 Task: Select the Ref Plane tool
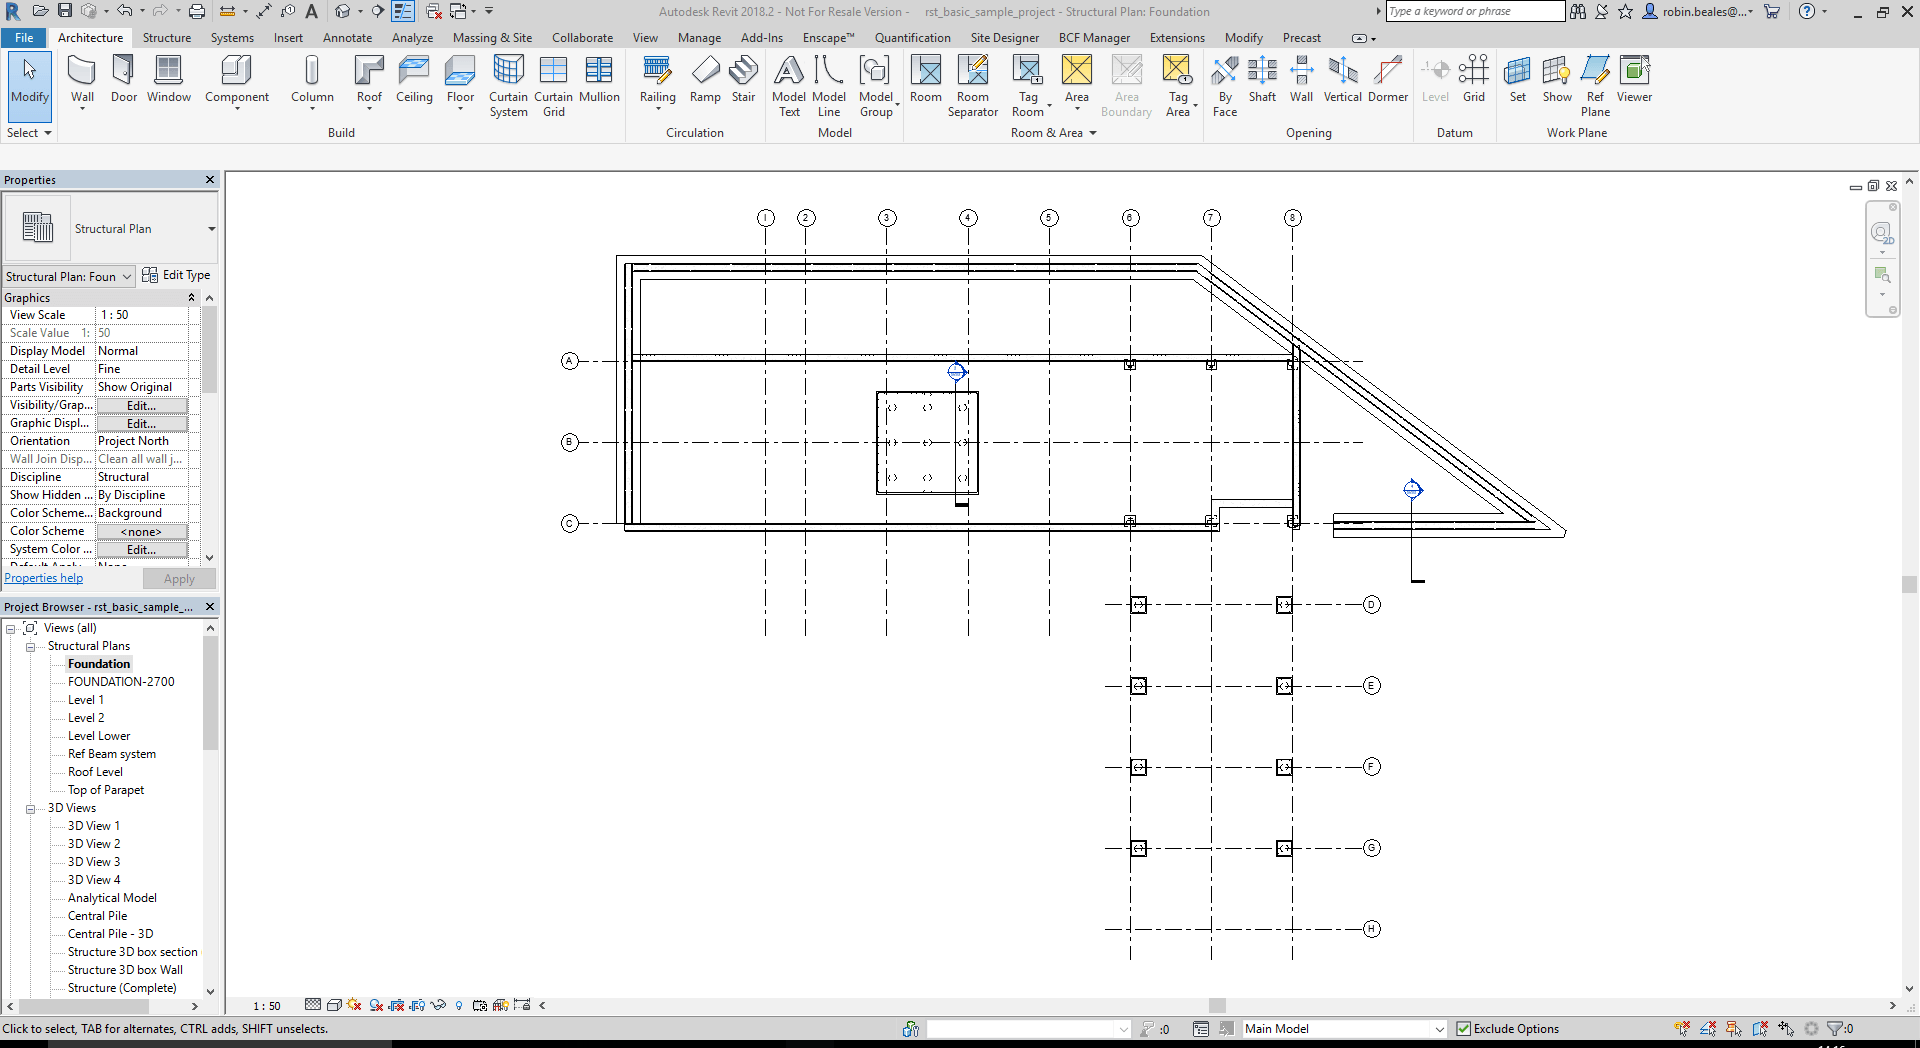pyautogui.click(x=1595, y=86)
